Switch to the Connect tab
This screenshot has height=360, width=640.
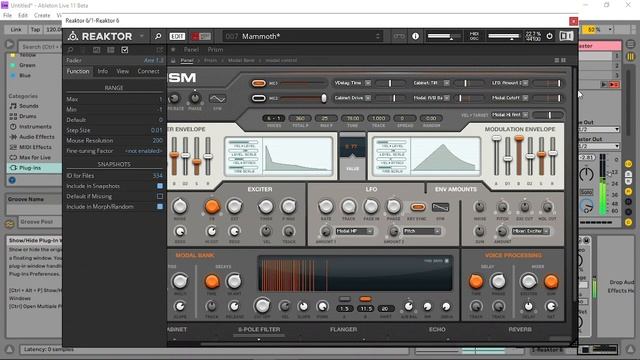pos(148,71)
